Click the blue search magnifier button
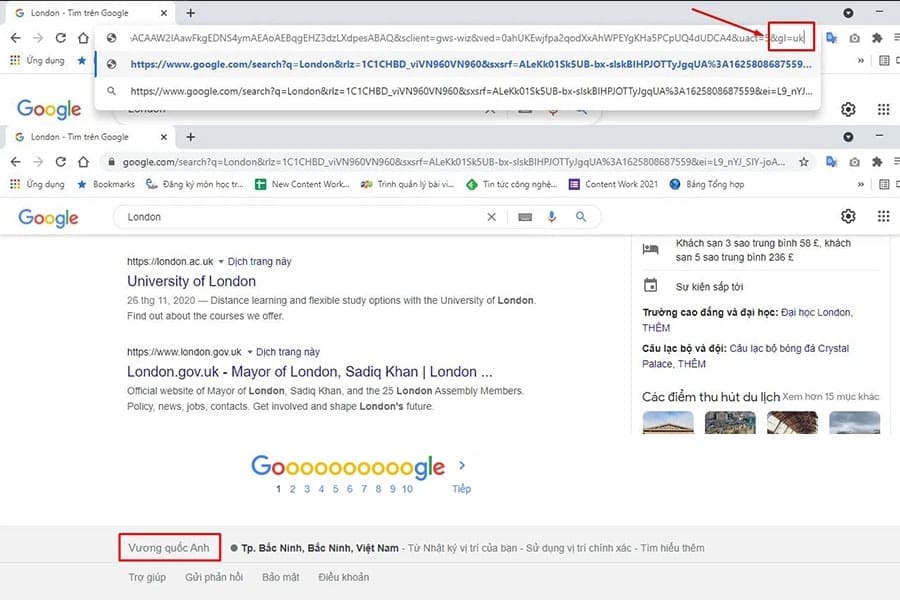This screenshot has width=900, height=600. point(581,217)
